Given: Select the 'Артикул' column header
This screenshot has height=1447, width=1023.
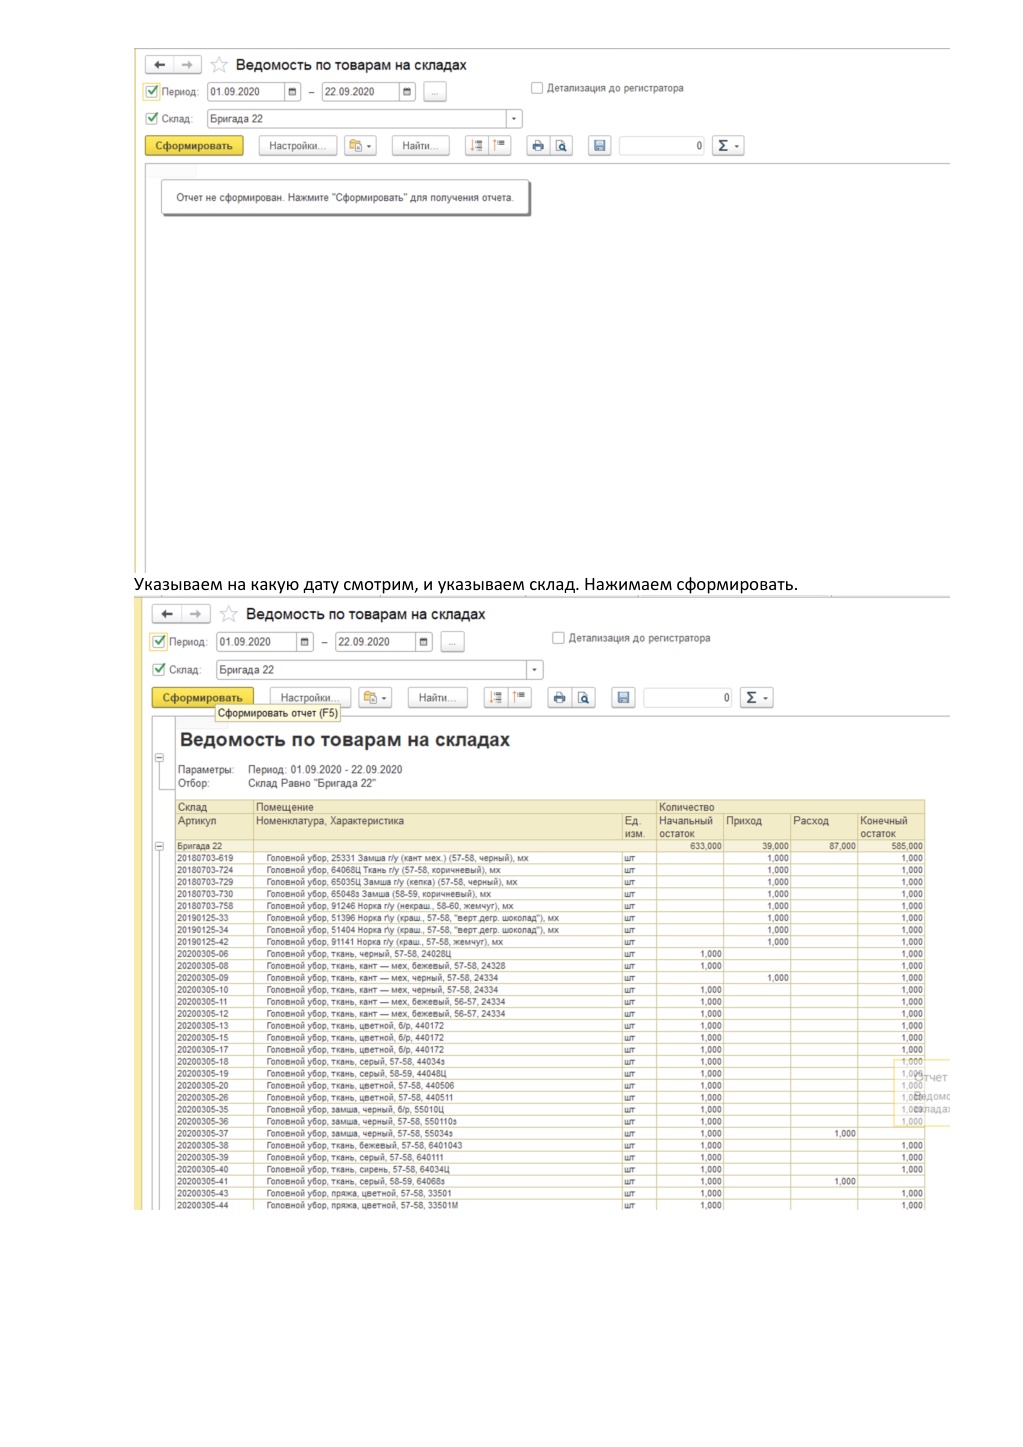Looking at the screenshot, I should [x=214, y=827].
